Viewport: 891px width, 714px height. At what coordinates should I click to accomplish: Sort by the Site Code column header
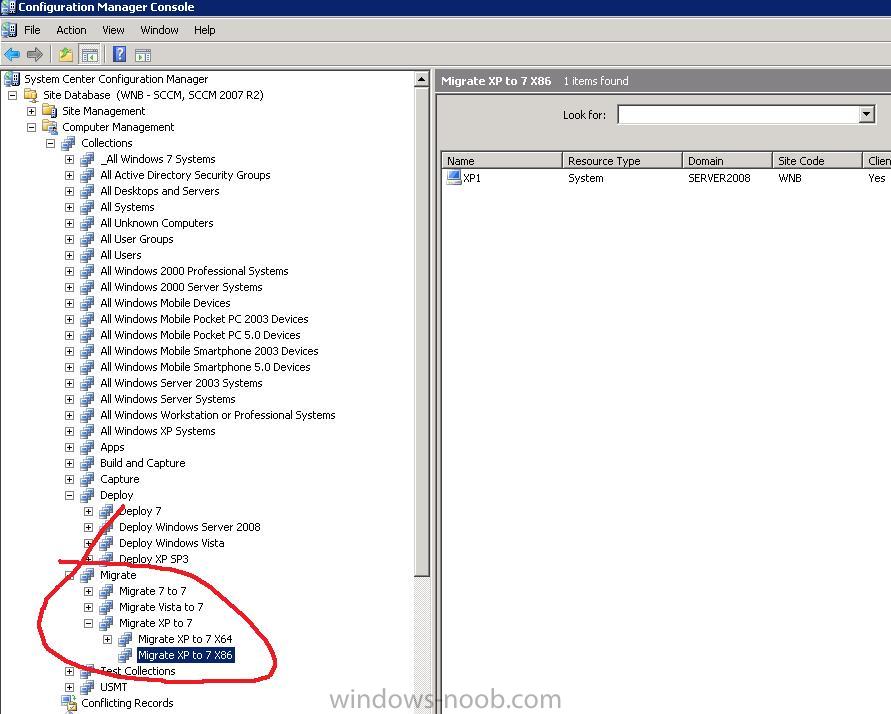(817, 161)
